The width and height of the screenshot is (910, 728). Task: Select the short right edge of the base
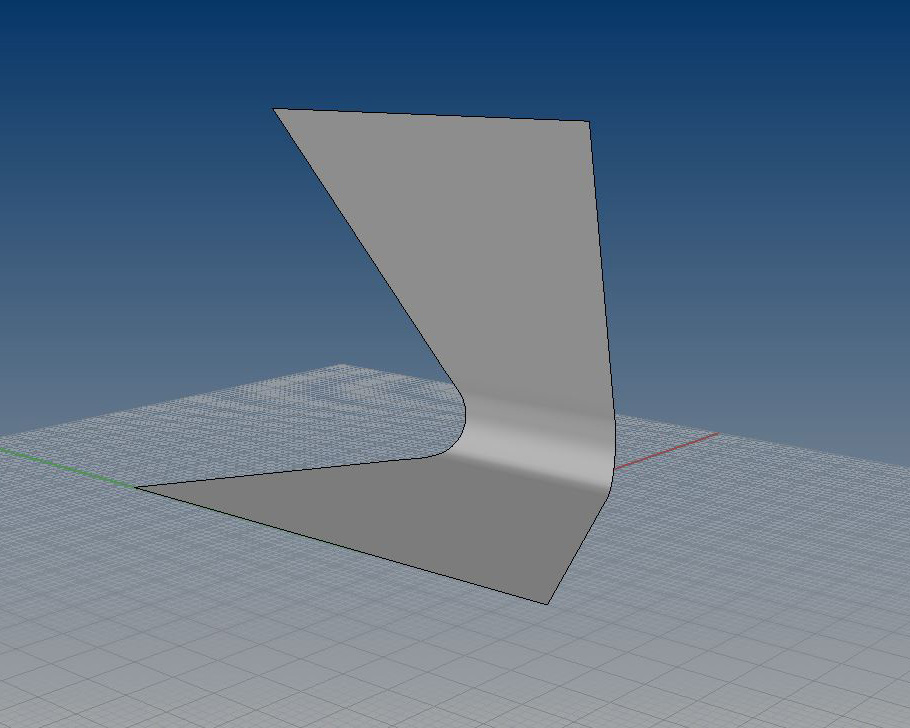point(578,548)
